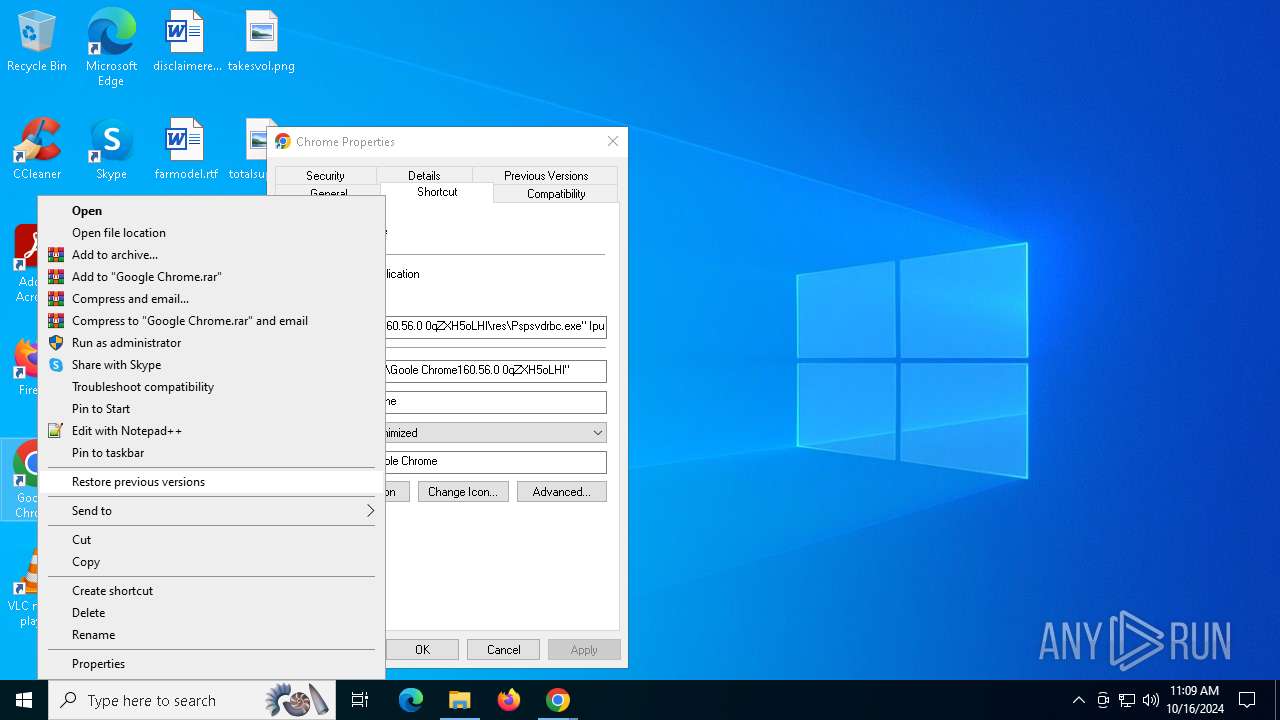
Task: Select the Skype desktop shortcut
Action: coord(111,149)
